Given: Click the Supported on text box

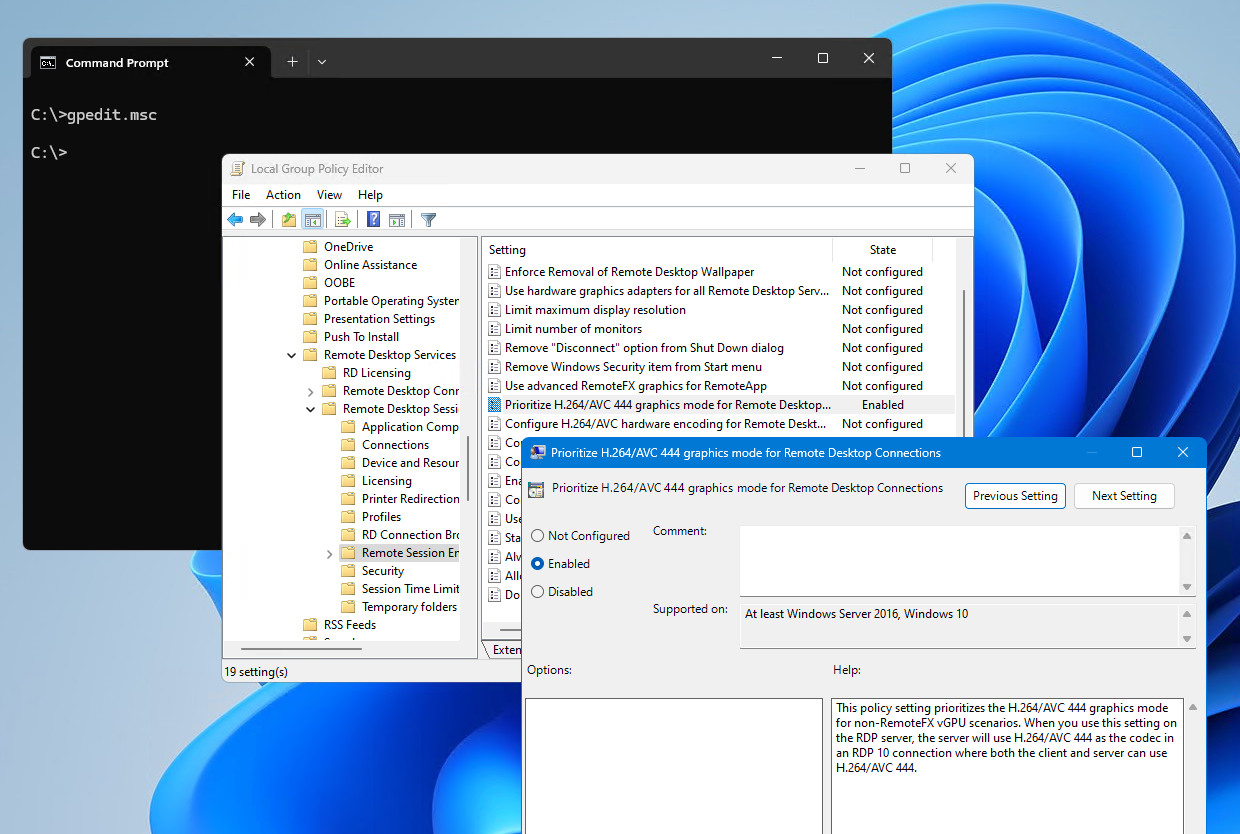Looking at the screenshot, I should tap(960, 626).
